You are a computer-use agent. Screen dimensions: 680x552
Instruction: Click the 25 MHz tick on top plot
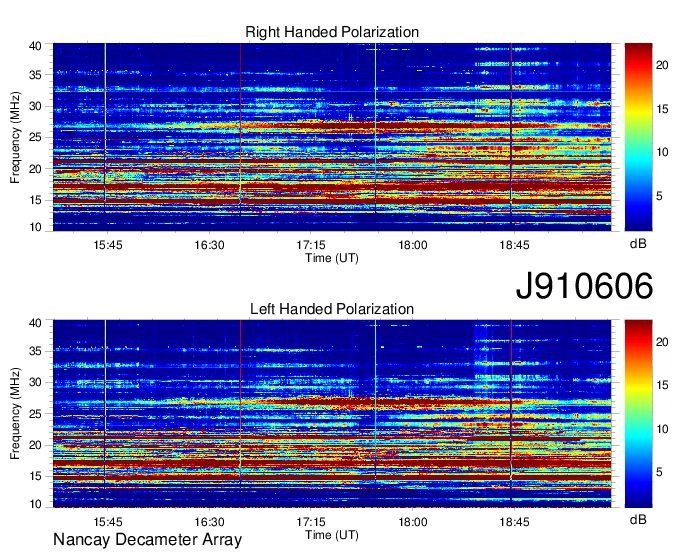pyautogui.click(x=36, y=137)
